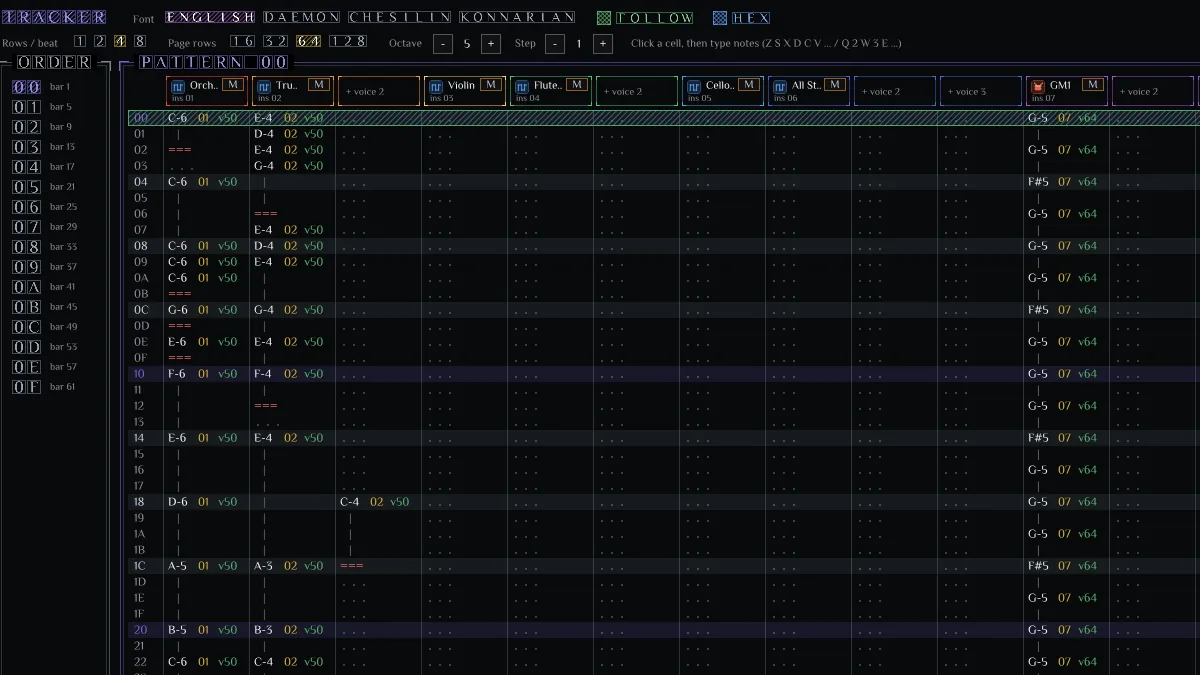Click the F#5 GM1 note in row 04
1200x675 pixels.
point(1038,182)
